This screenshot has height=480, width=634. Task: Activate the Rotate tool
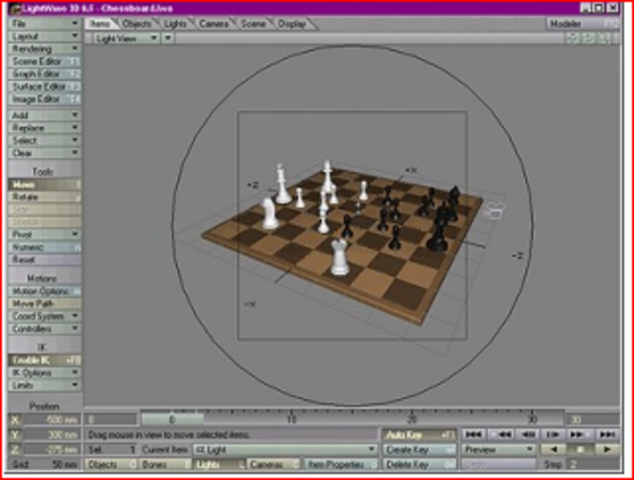(44, 197)
